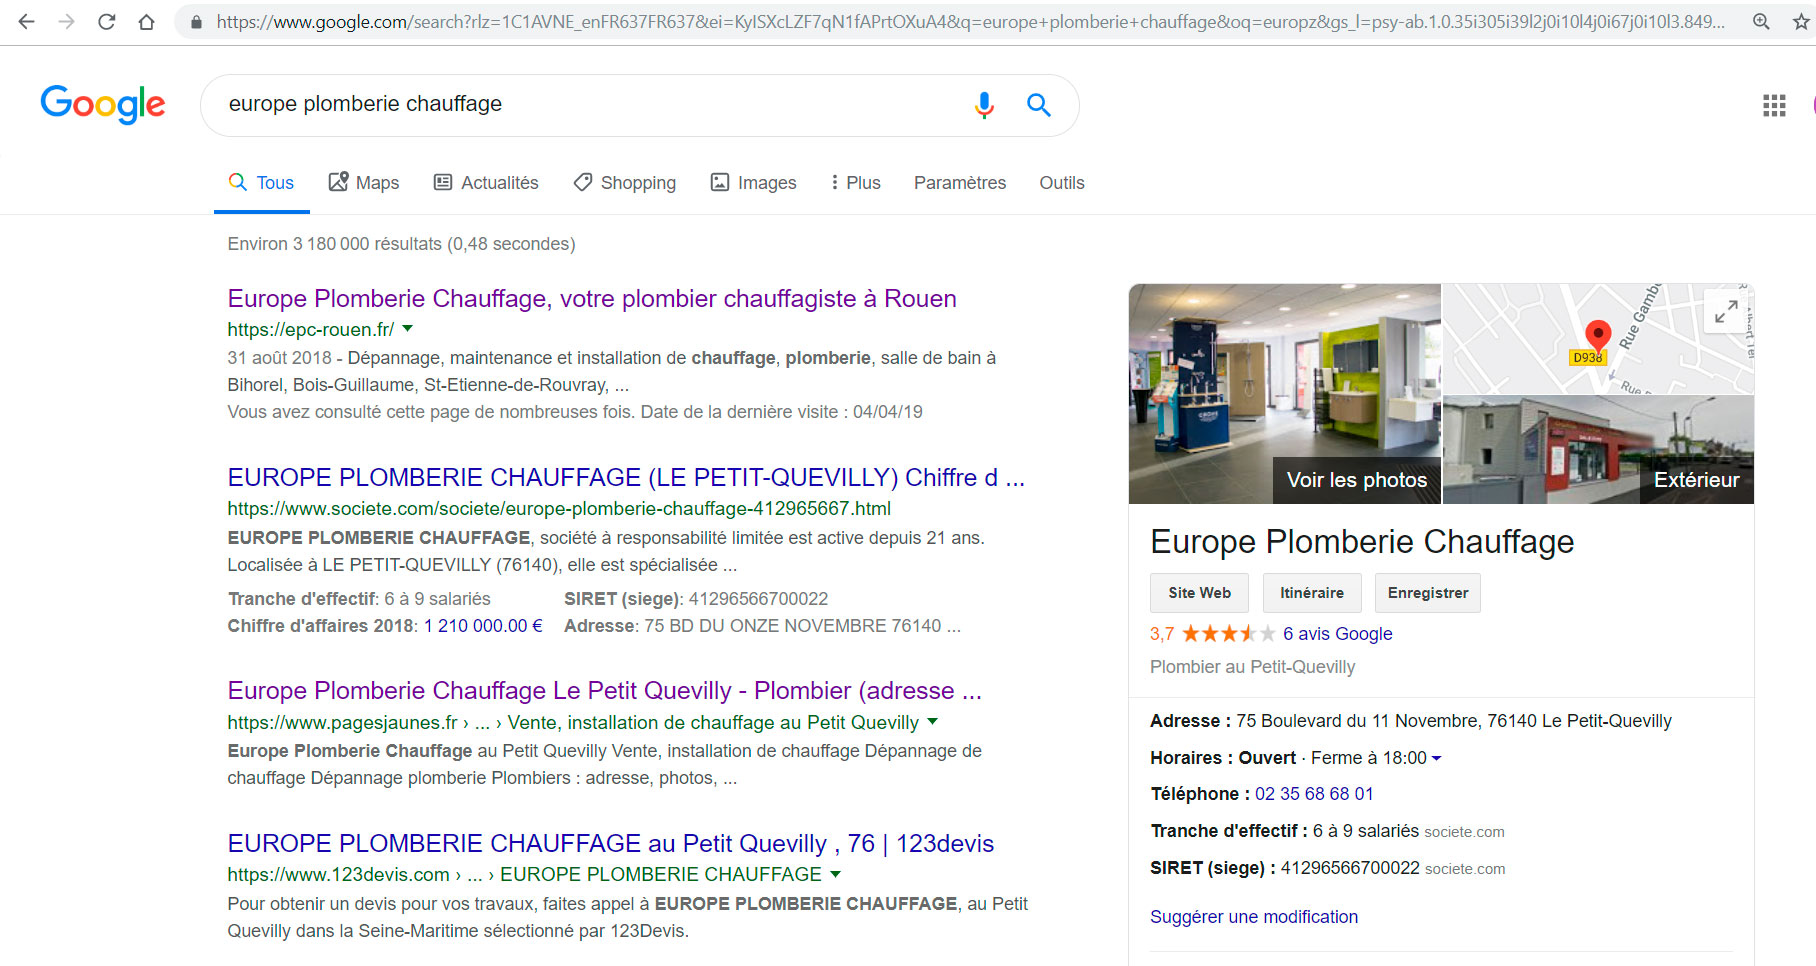Click the Europe Plomberie Chauffage panel title
The height and width of the screenshot is (966, 1816).
click(x=1362, y=541)
